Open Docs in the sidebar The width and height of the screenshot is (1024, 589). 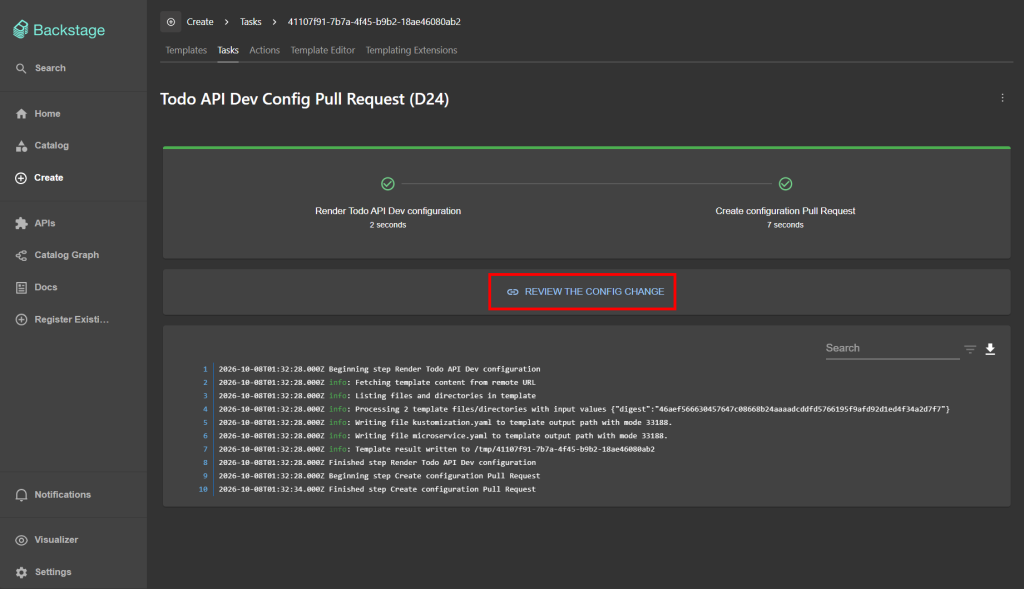point(36,287)
